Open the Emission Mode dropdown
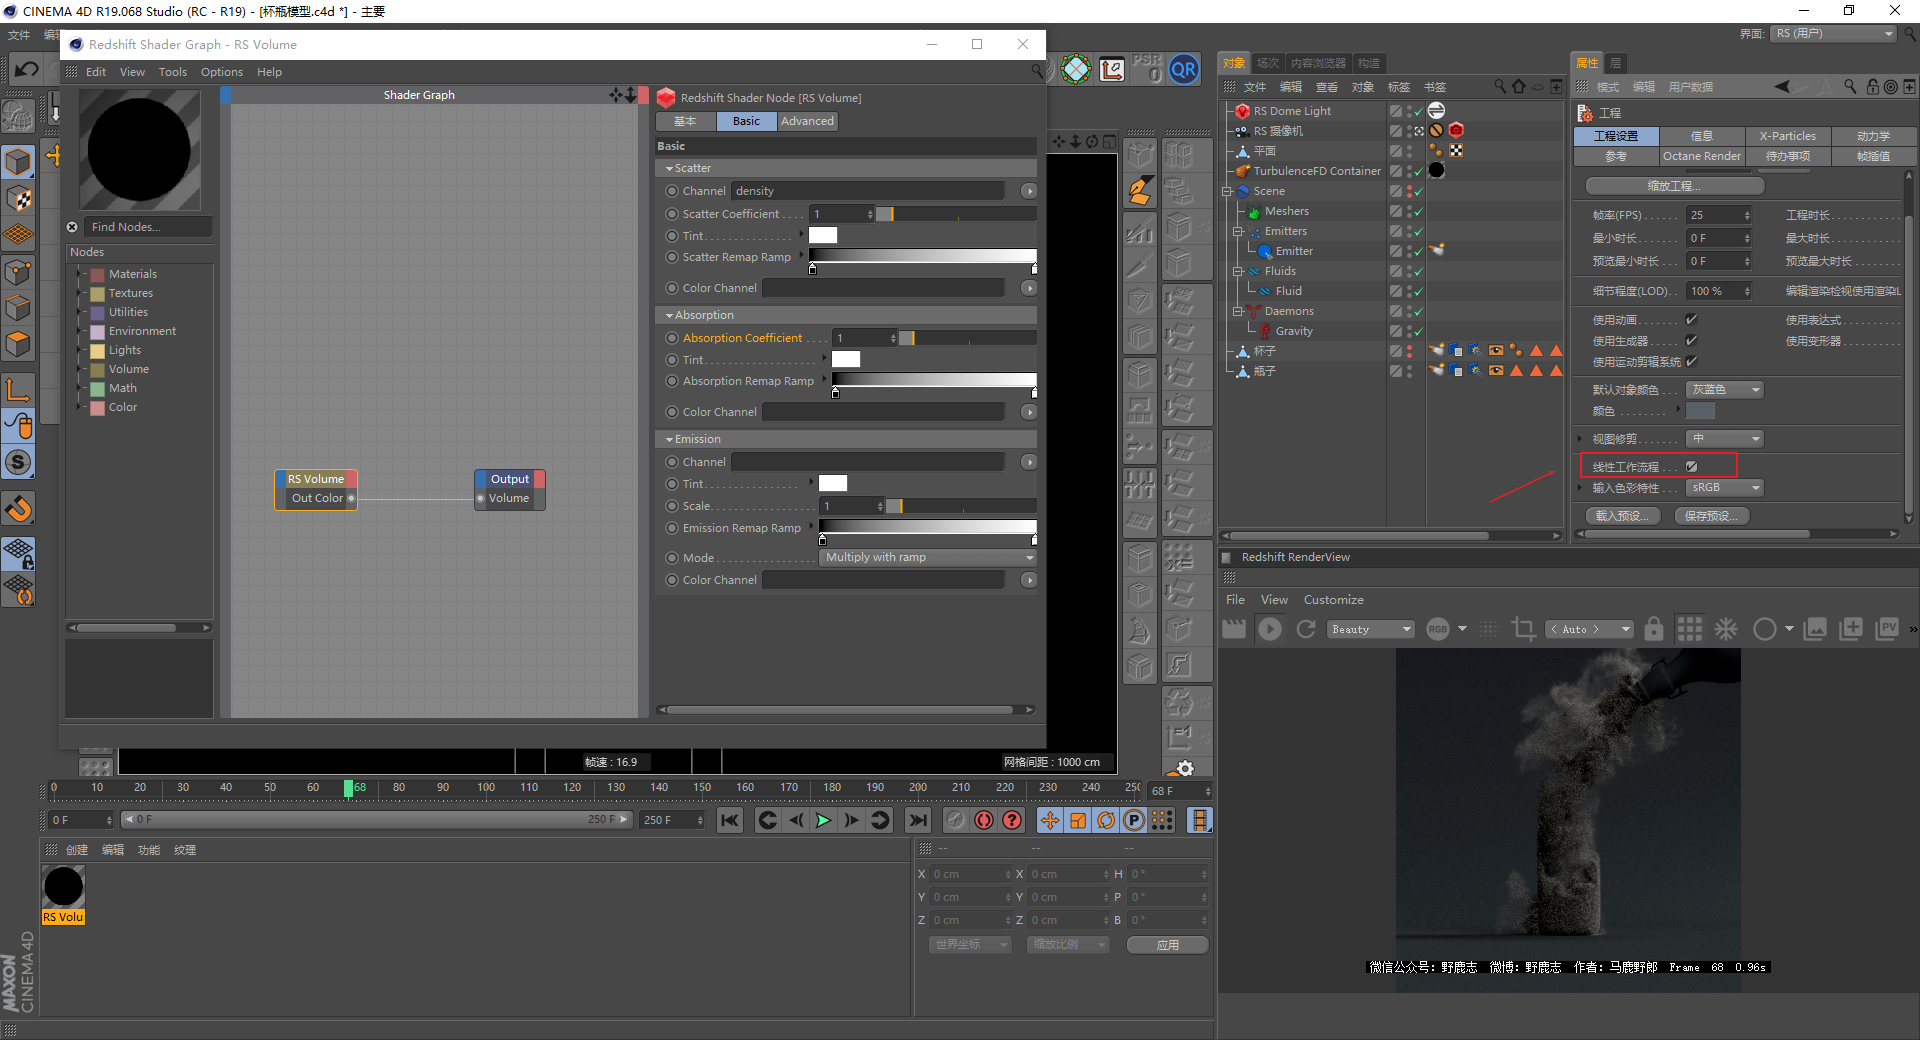 (927, 558)
